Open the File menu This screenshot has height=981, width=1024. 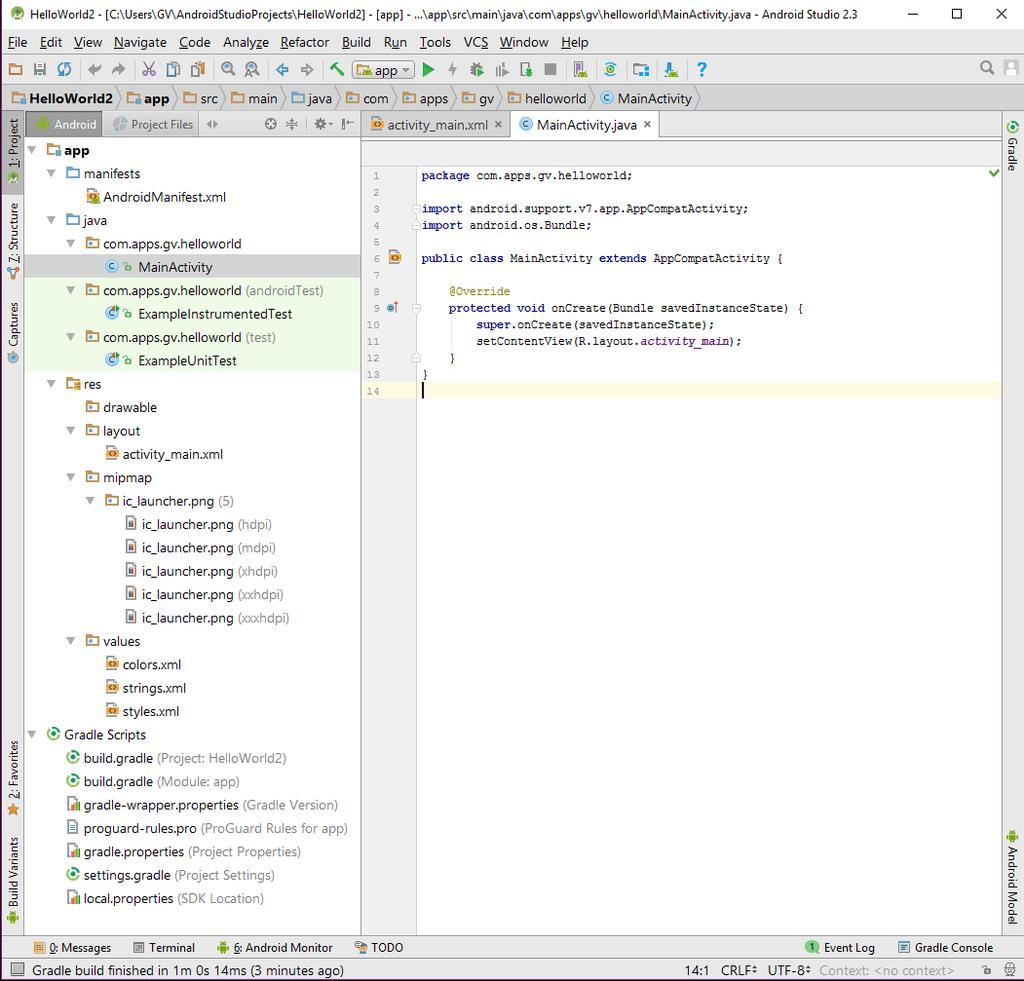(18, 42)
